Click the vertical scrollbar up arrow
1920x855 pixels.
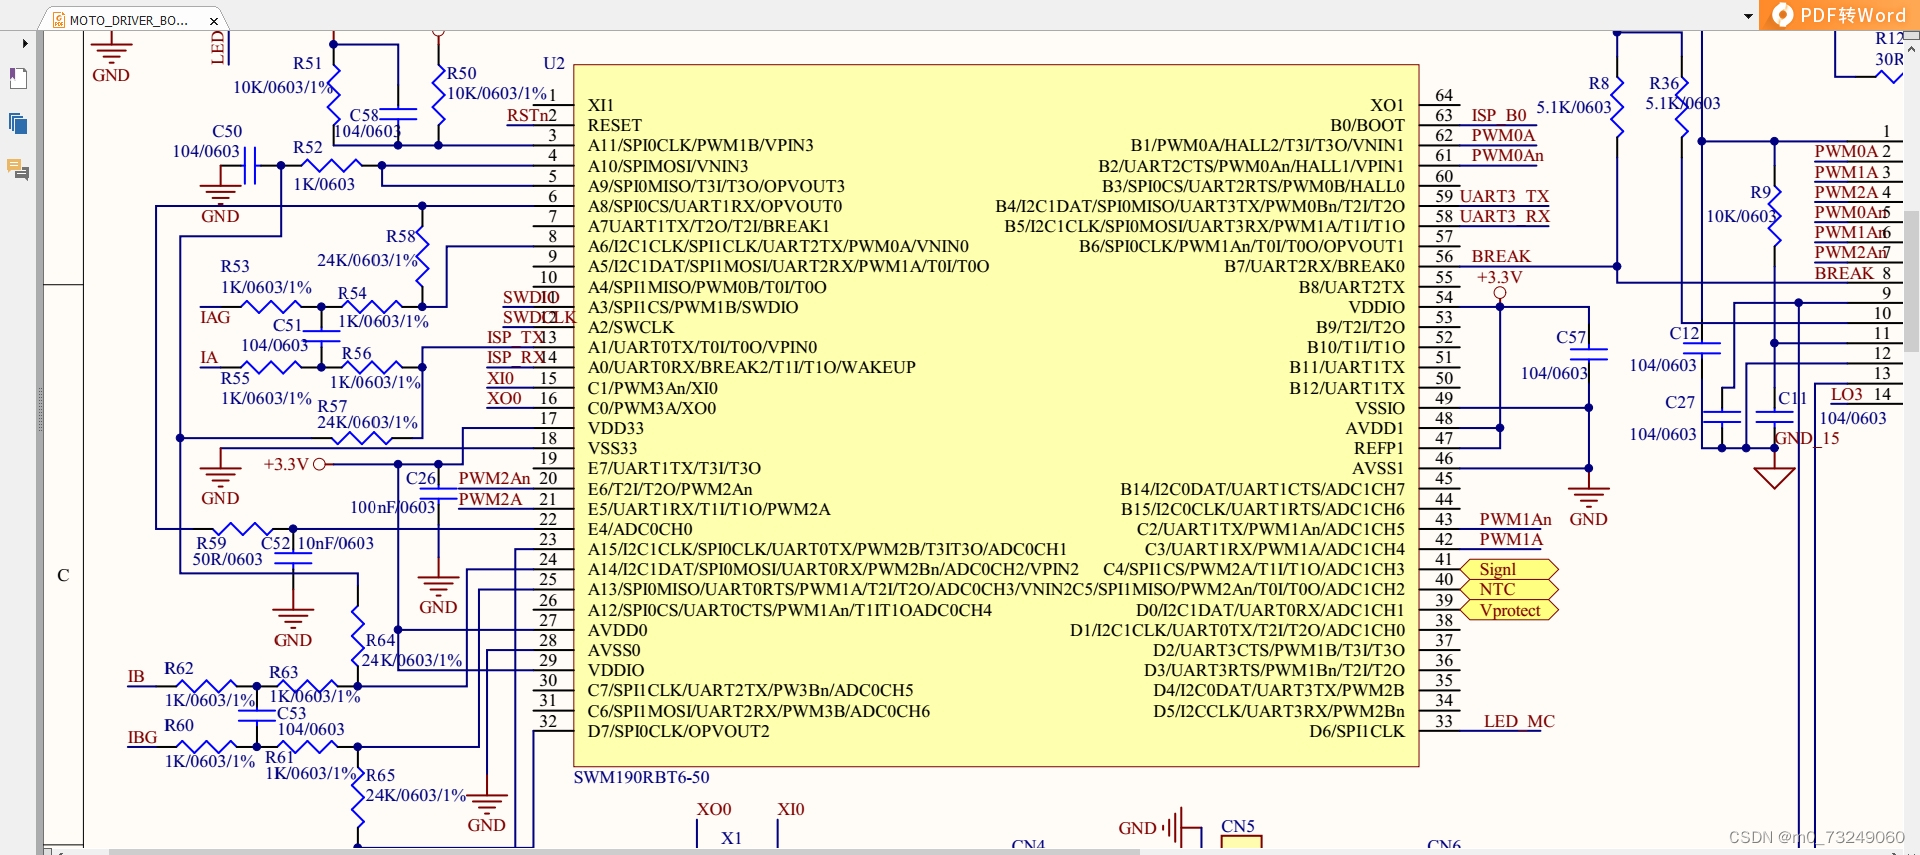point(1911,47)
